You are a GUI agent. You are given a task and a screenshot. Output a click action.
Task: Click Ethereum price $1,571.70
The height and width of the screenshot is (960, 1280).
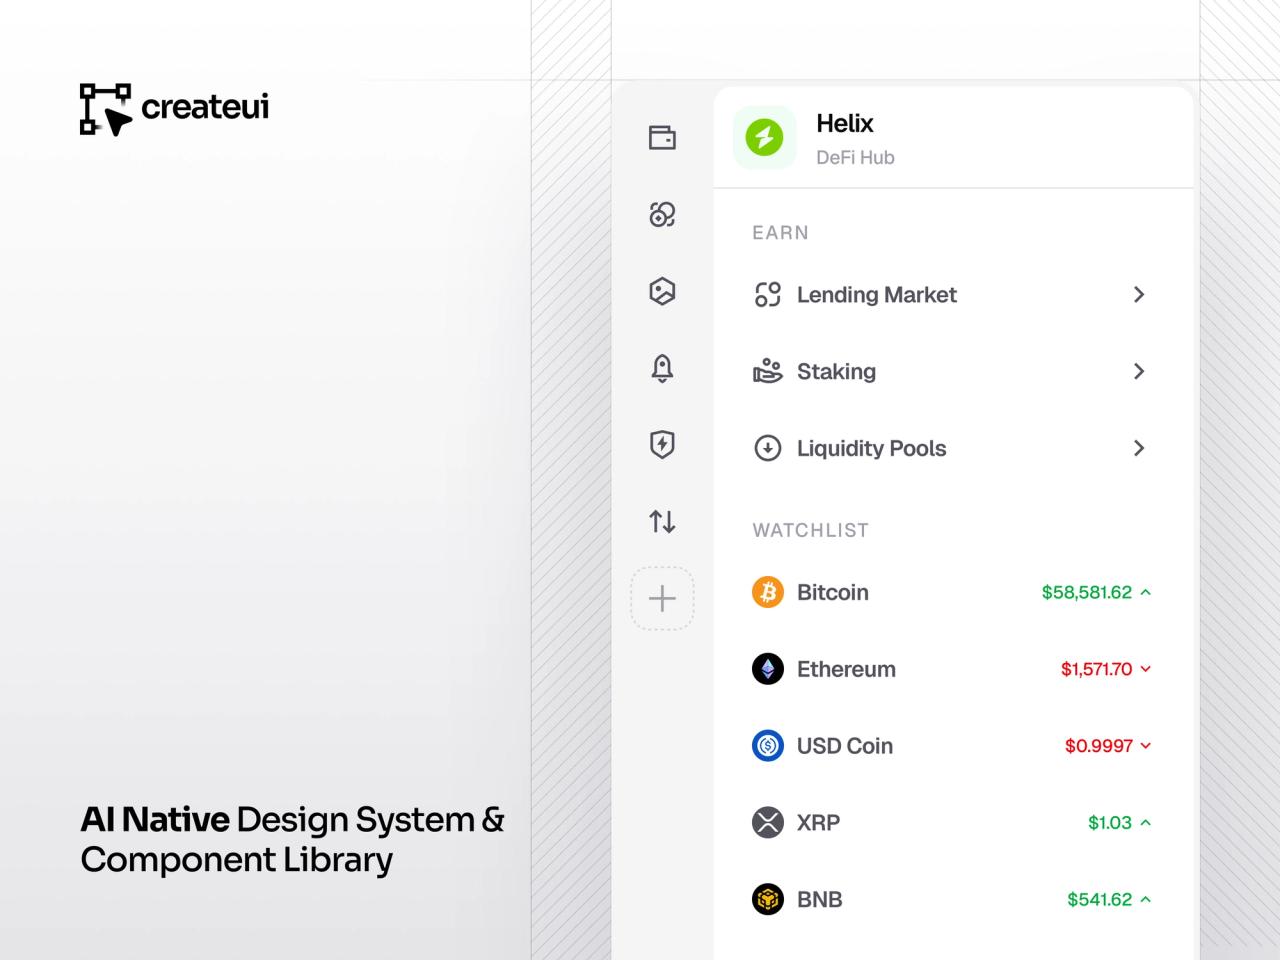[1096, 669]
